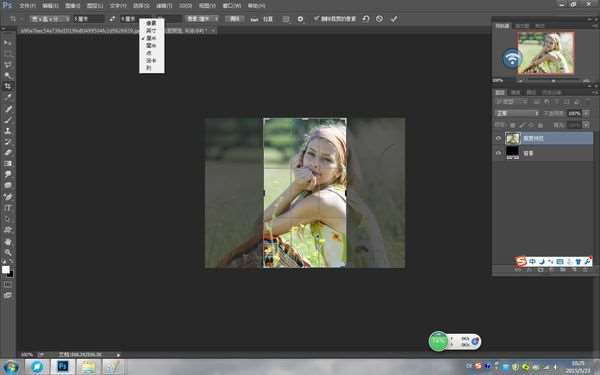600x375 pixels.
Task: Select the Eyedropper tool
Action: click(x=8, y=97)
